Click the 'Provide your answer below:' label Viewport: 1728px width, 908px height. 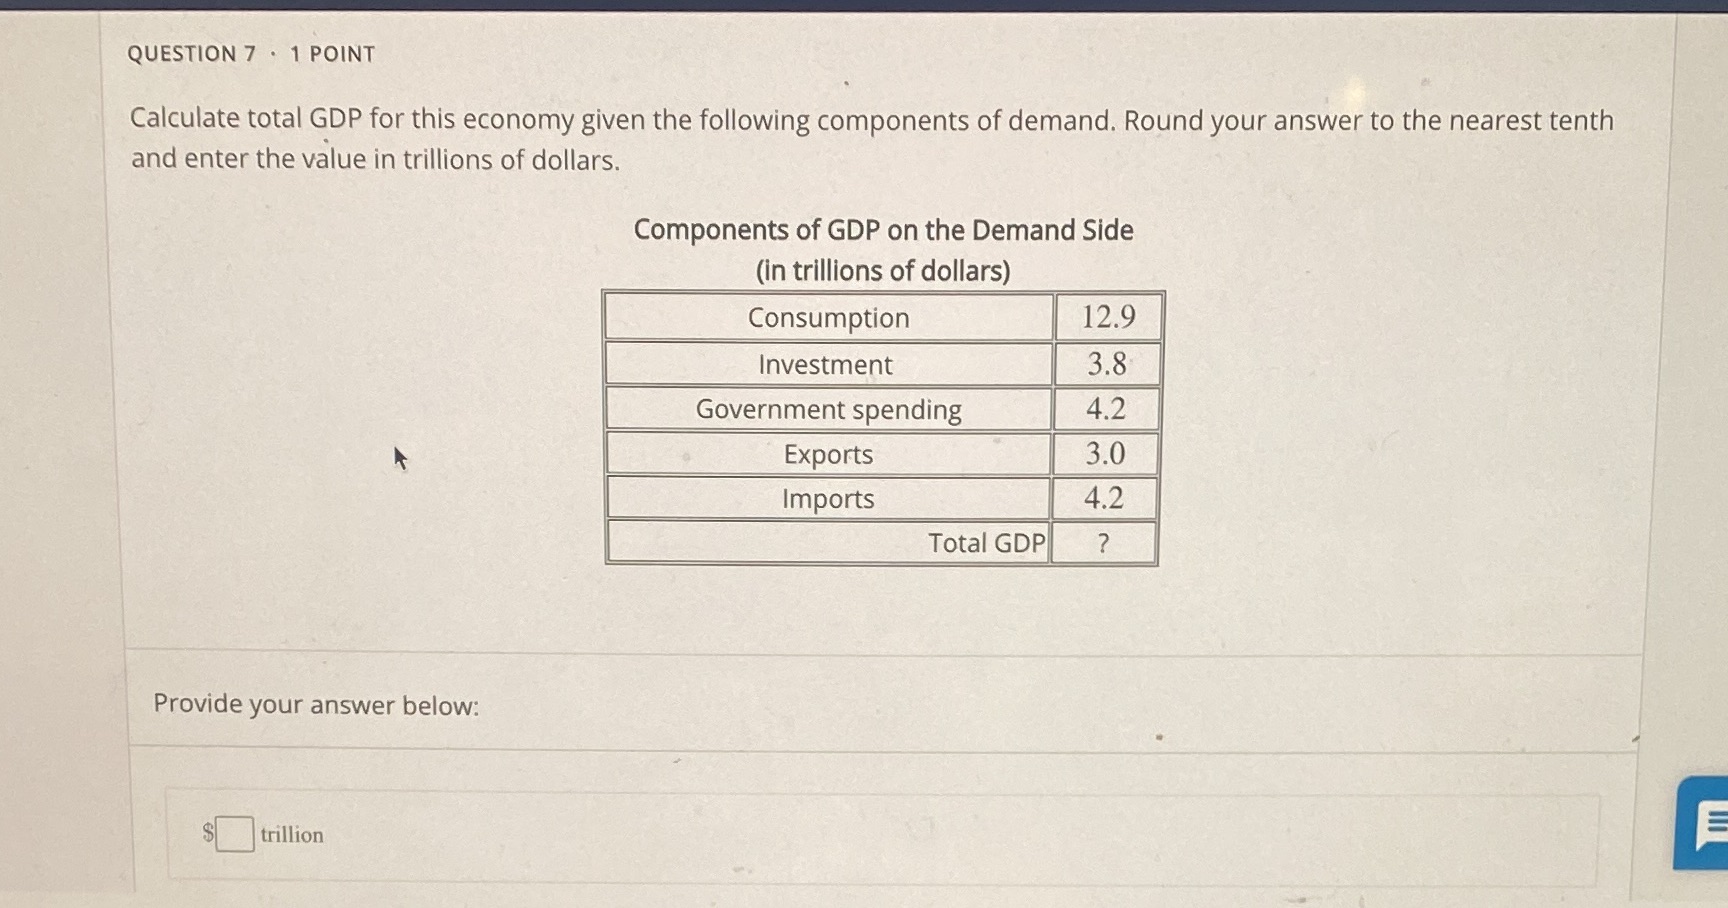click(316, 705)
